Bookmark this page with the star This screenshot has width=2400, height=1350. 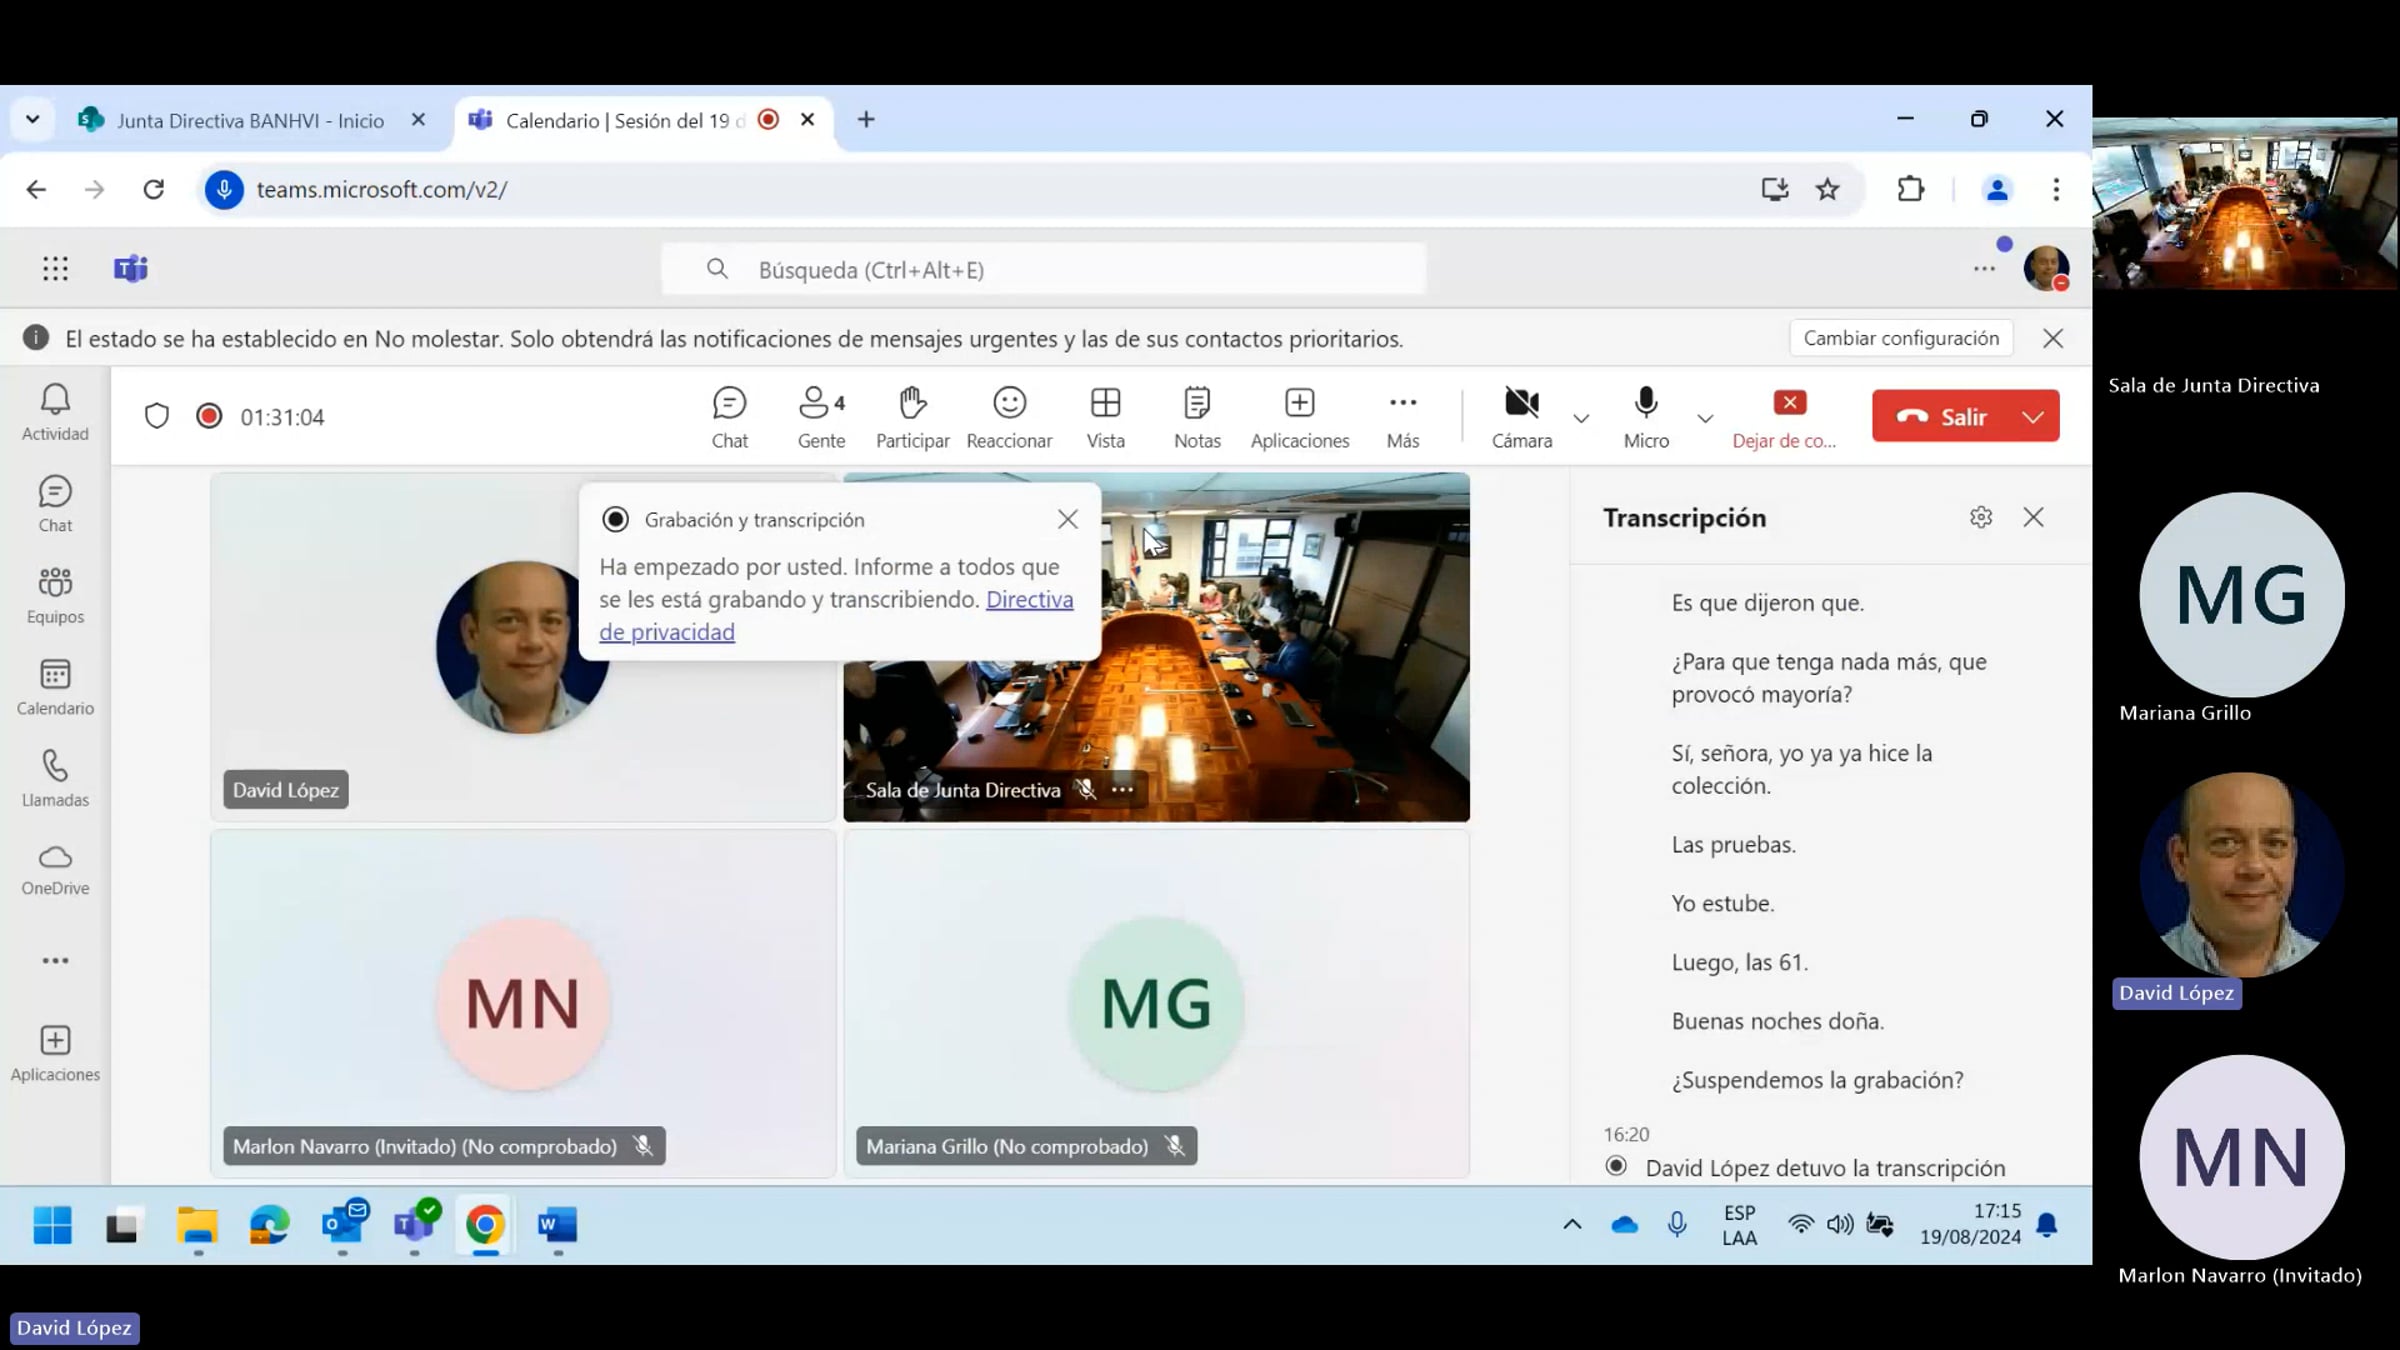[x=1827, y=189]
